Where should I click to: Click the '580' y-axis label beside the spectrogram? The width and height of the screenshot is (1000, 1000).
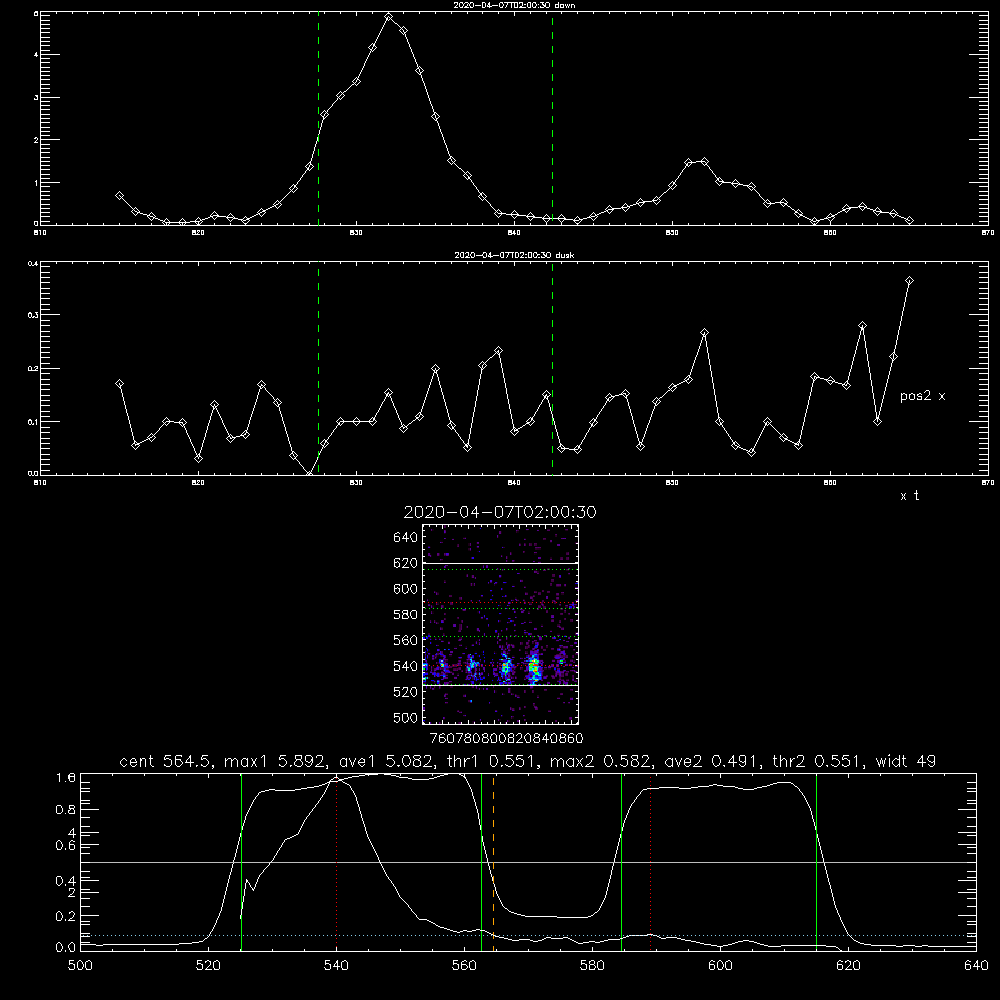pyautogui.click(x=405, y=614)
